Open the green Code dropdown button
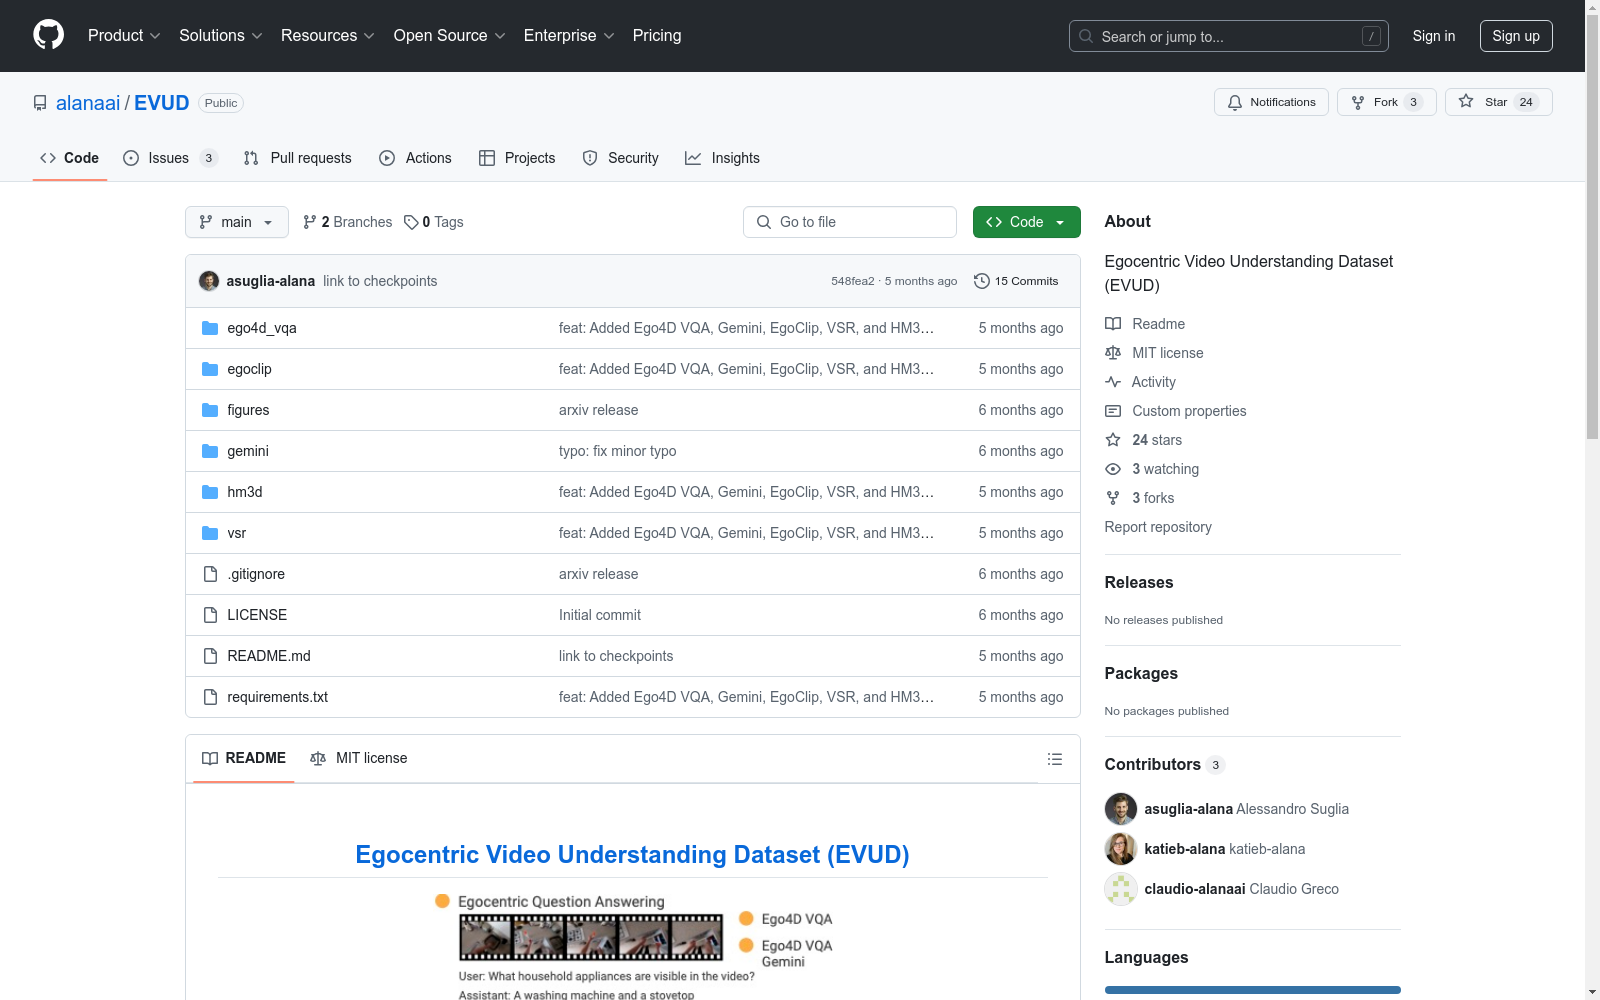The width and height of the screenshot is (1600, 1000). pyautogui.click(x=1026, y=222)
